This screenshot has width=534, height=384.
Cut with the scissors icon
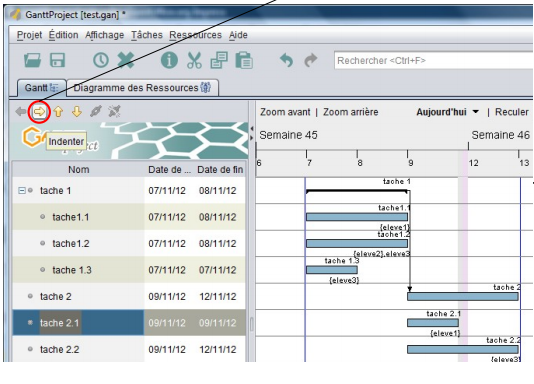pos(194,61)
